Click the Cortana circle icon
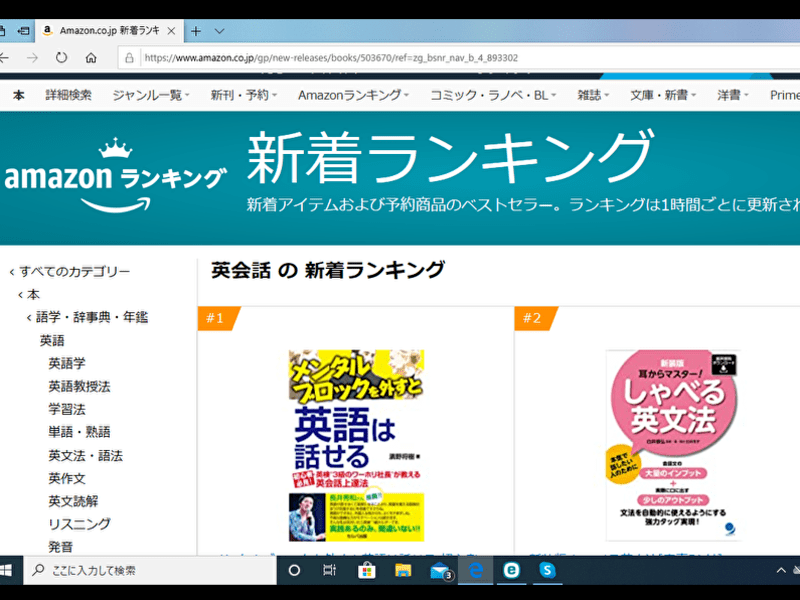Image resolution: width=800 pixels, height=600 pixels. [294, 570]
